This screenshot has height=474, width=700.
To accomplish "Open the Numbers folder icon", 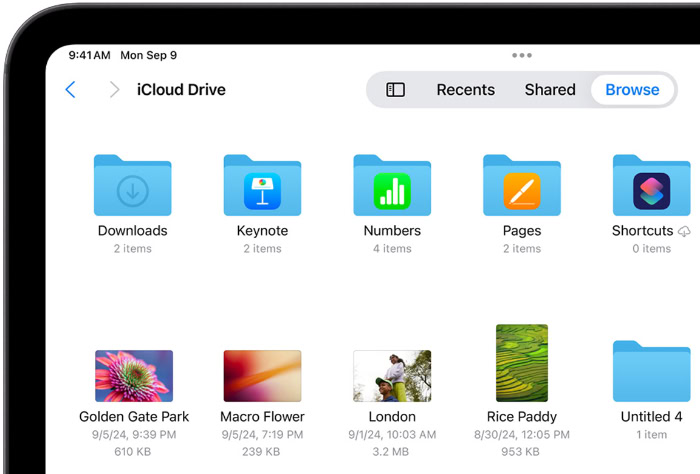I will point(392,185).
